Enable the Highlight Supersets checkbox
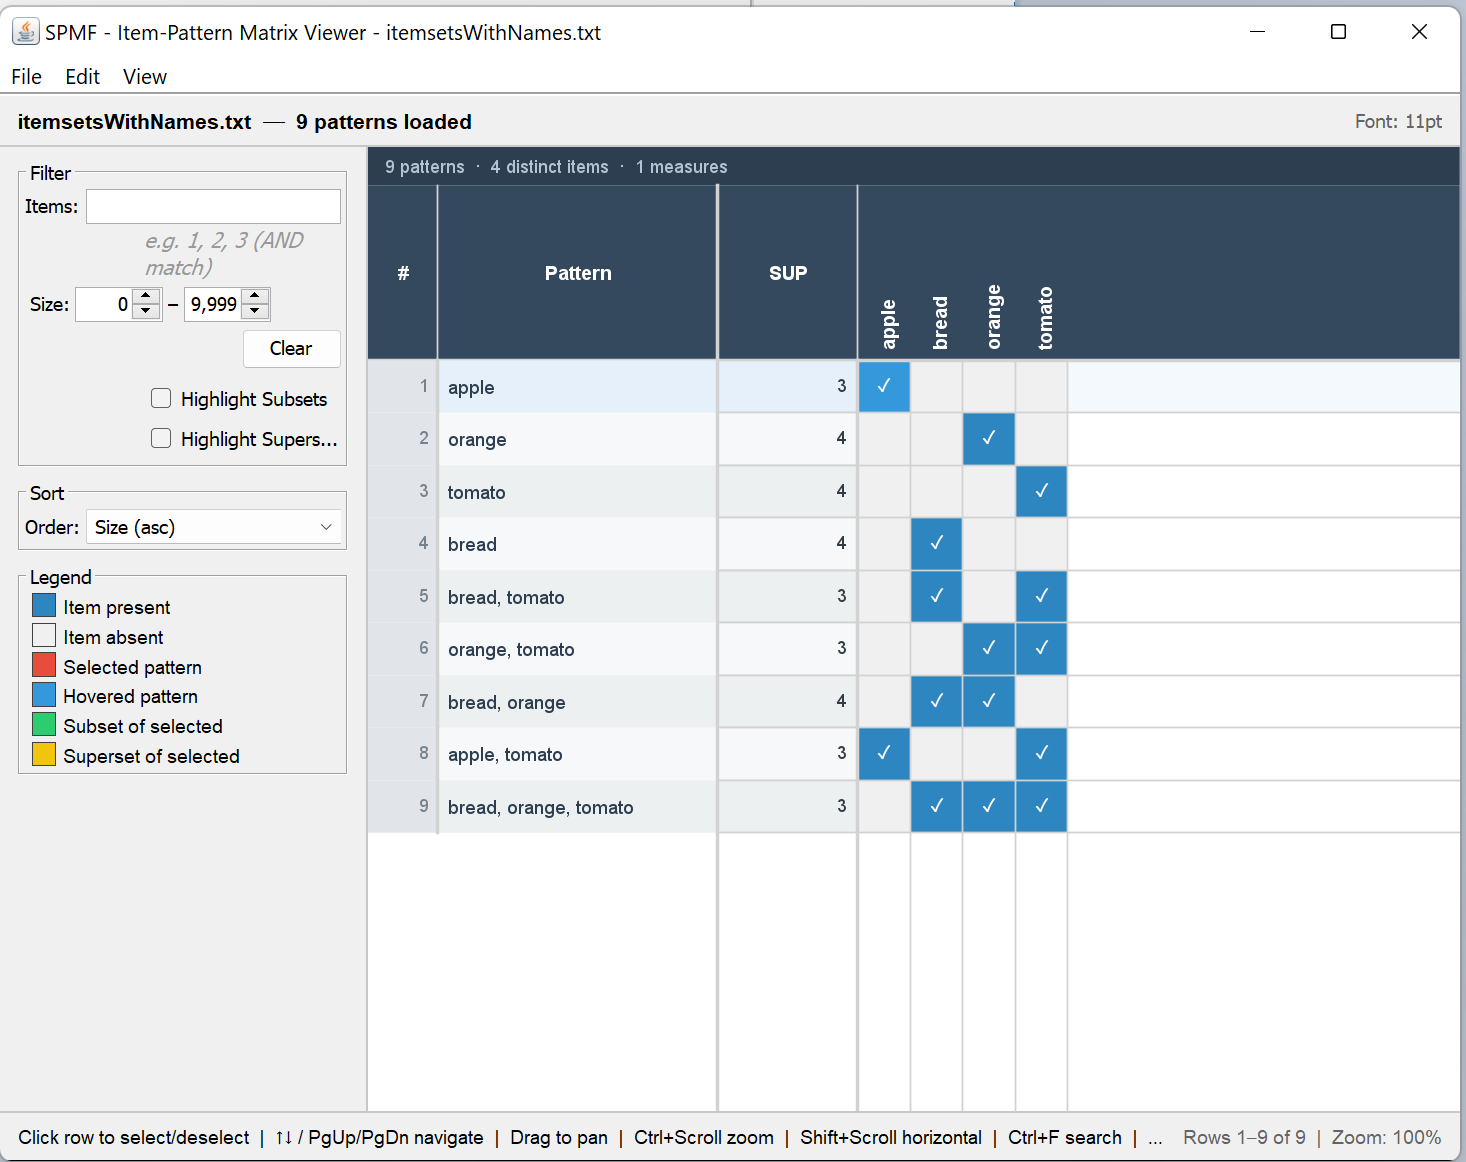This screenshot has width=1466, height=1162. coord(161,439)
